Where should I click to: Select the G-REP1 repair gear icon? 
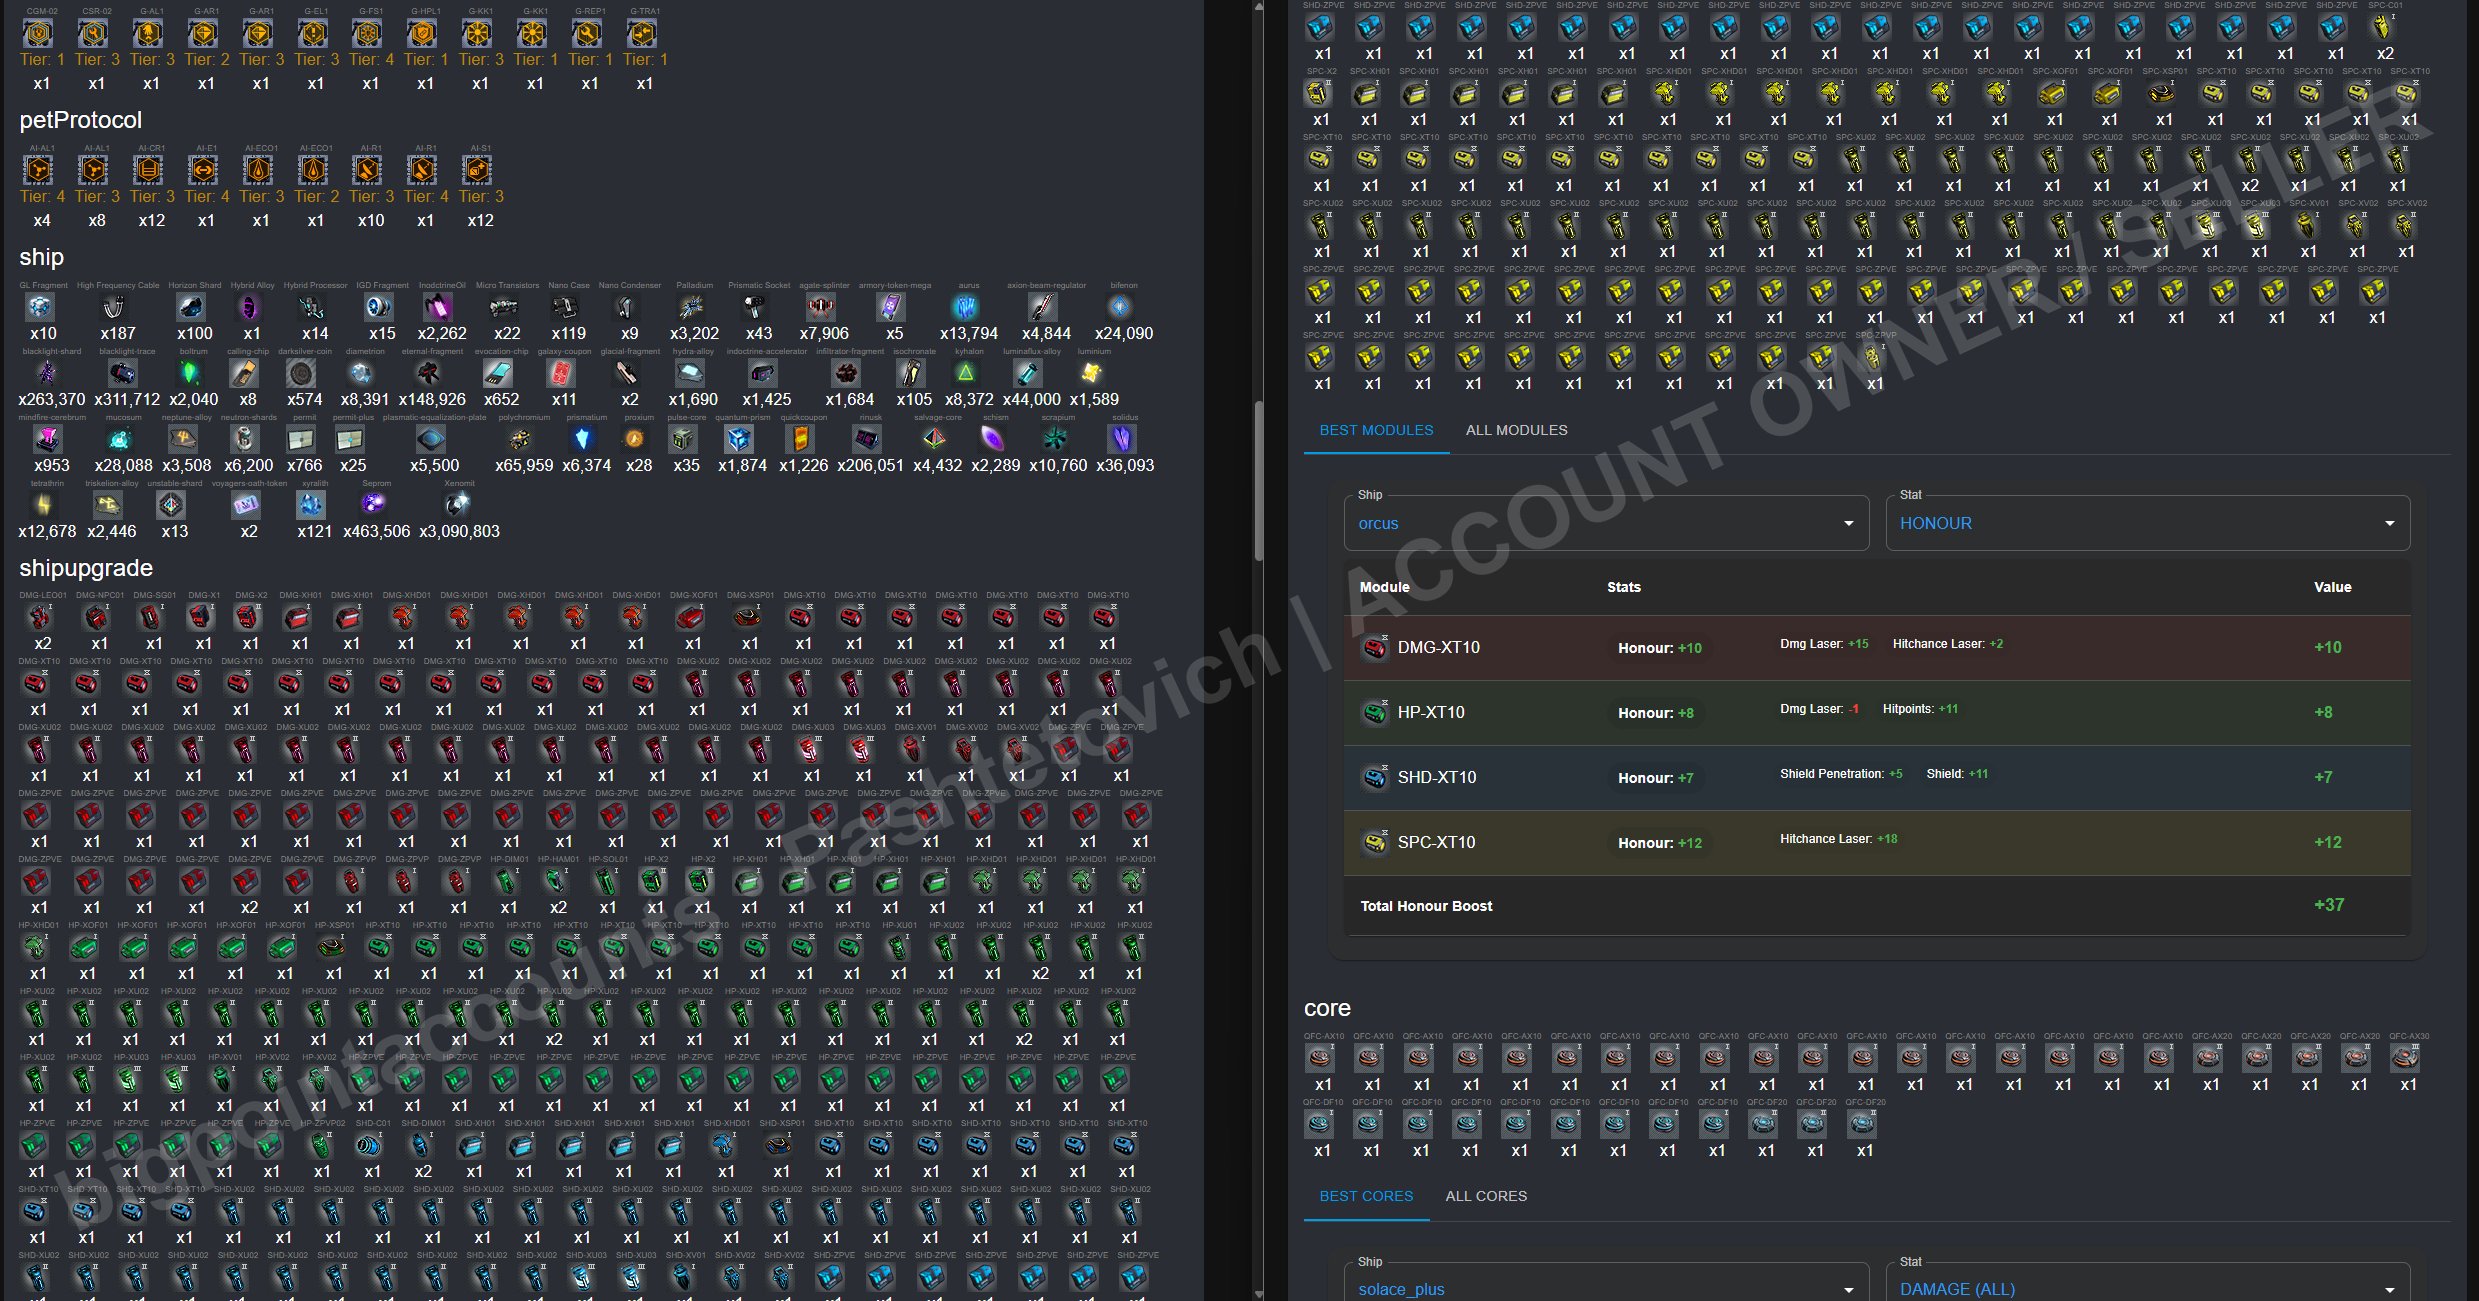pyautogui.click(x=587, y=34)
